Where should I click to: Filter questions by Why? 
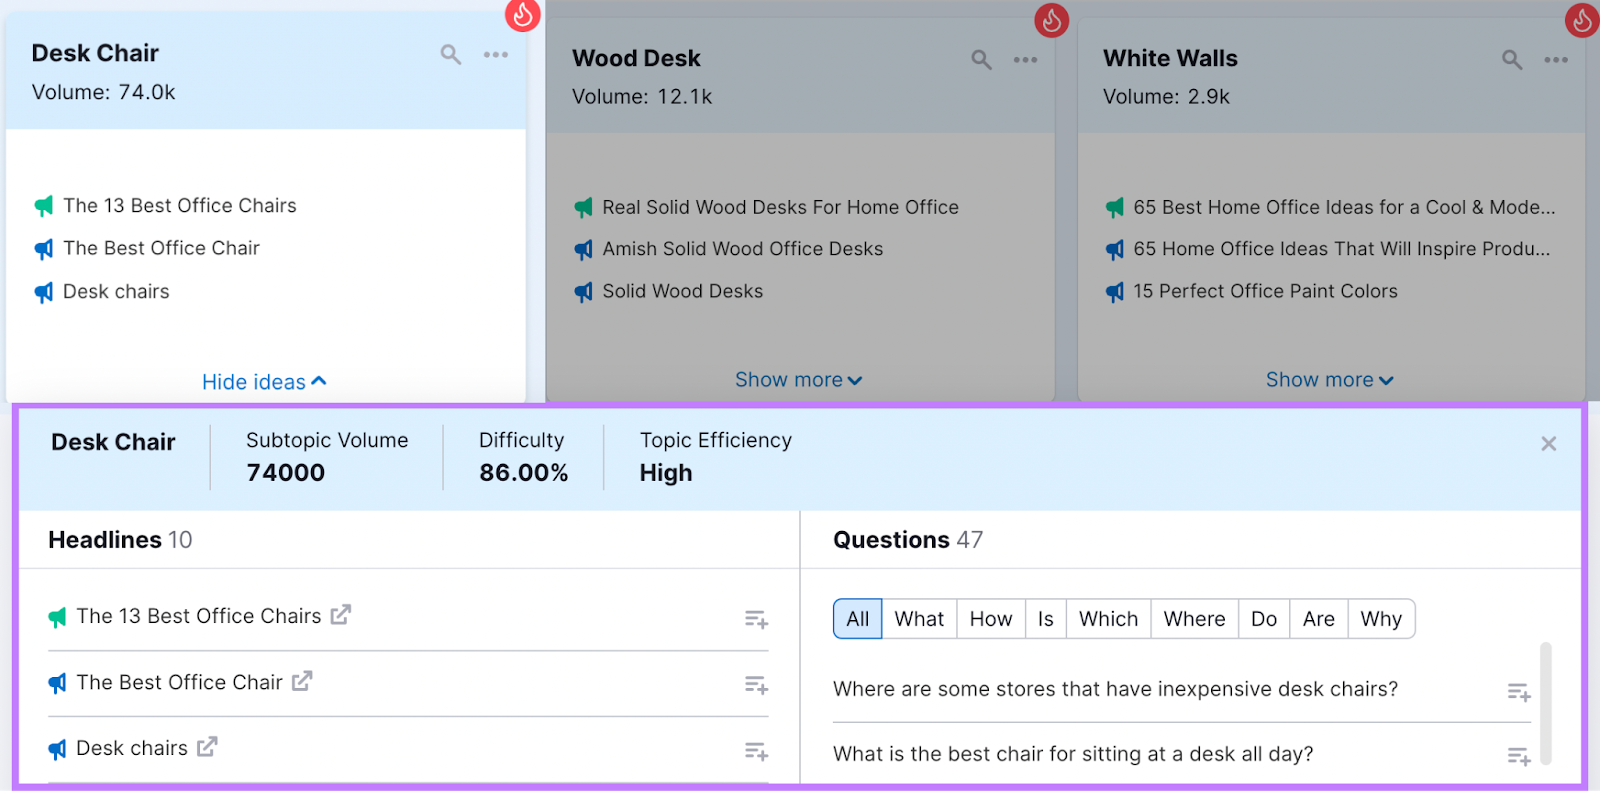[1381, 619]
